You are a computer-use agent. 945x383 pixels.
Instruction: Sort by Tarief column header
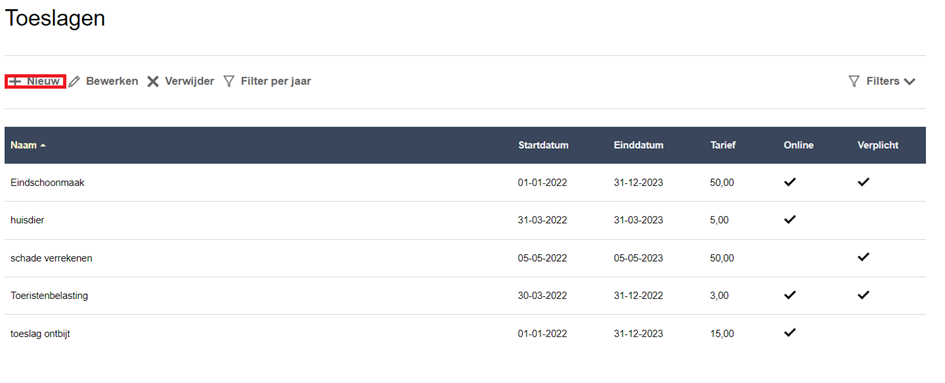pyautogui.click(x=723, y=145)
